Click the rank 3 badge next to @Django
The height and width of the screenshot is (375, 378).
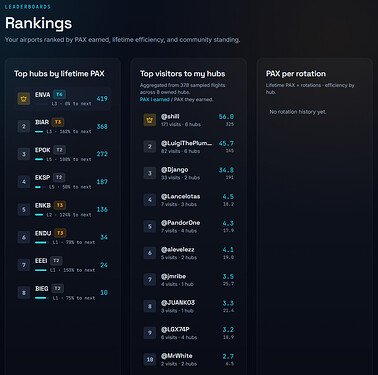tap(150, 173)
